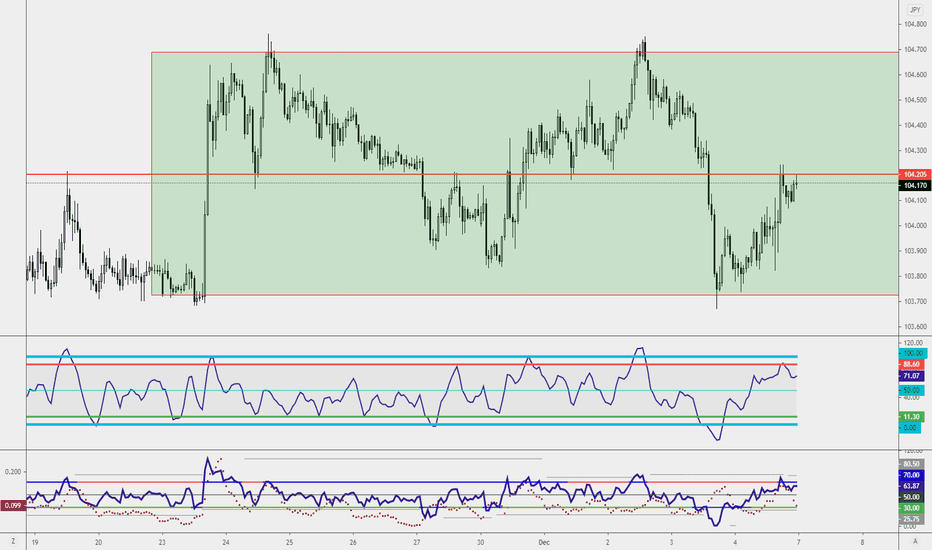Click the green 30.00 level label
Image resolution: width=932 pixels, height=550 pixels.
911,508
